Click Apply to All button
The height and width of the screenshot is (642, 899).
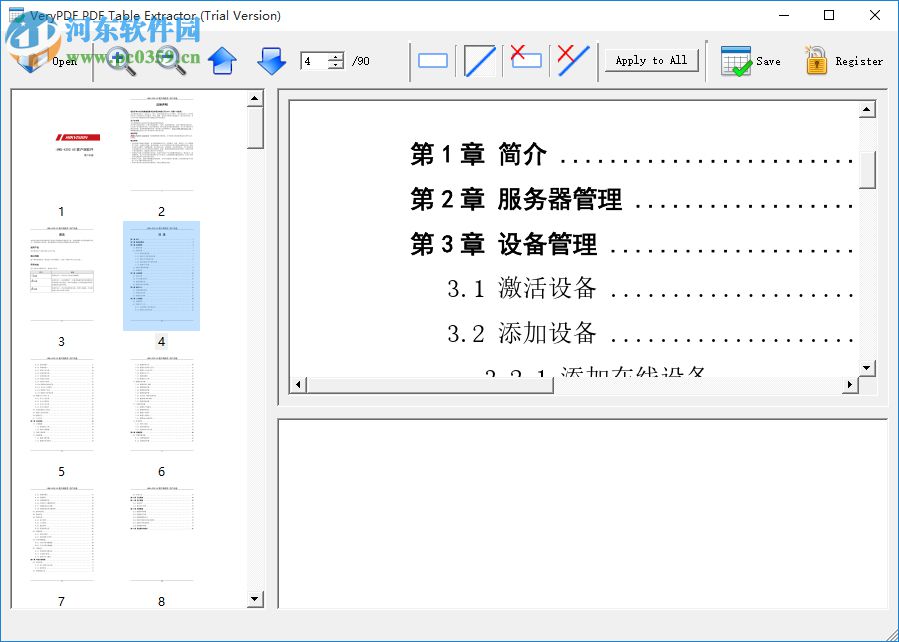pos(651,60)
